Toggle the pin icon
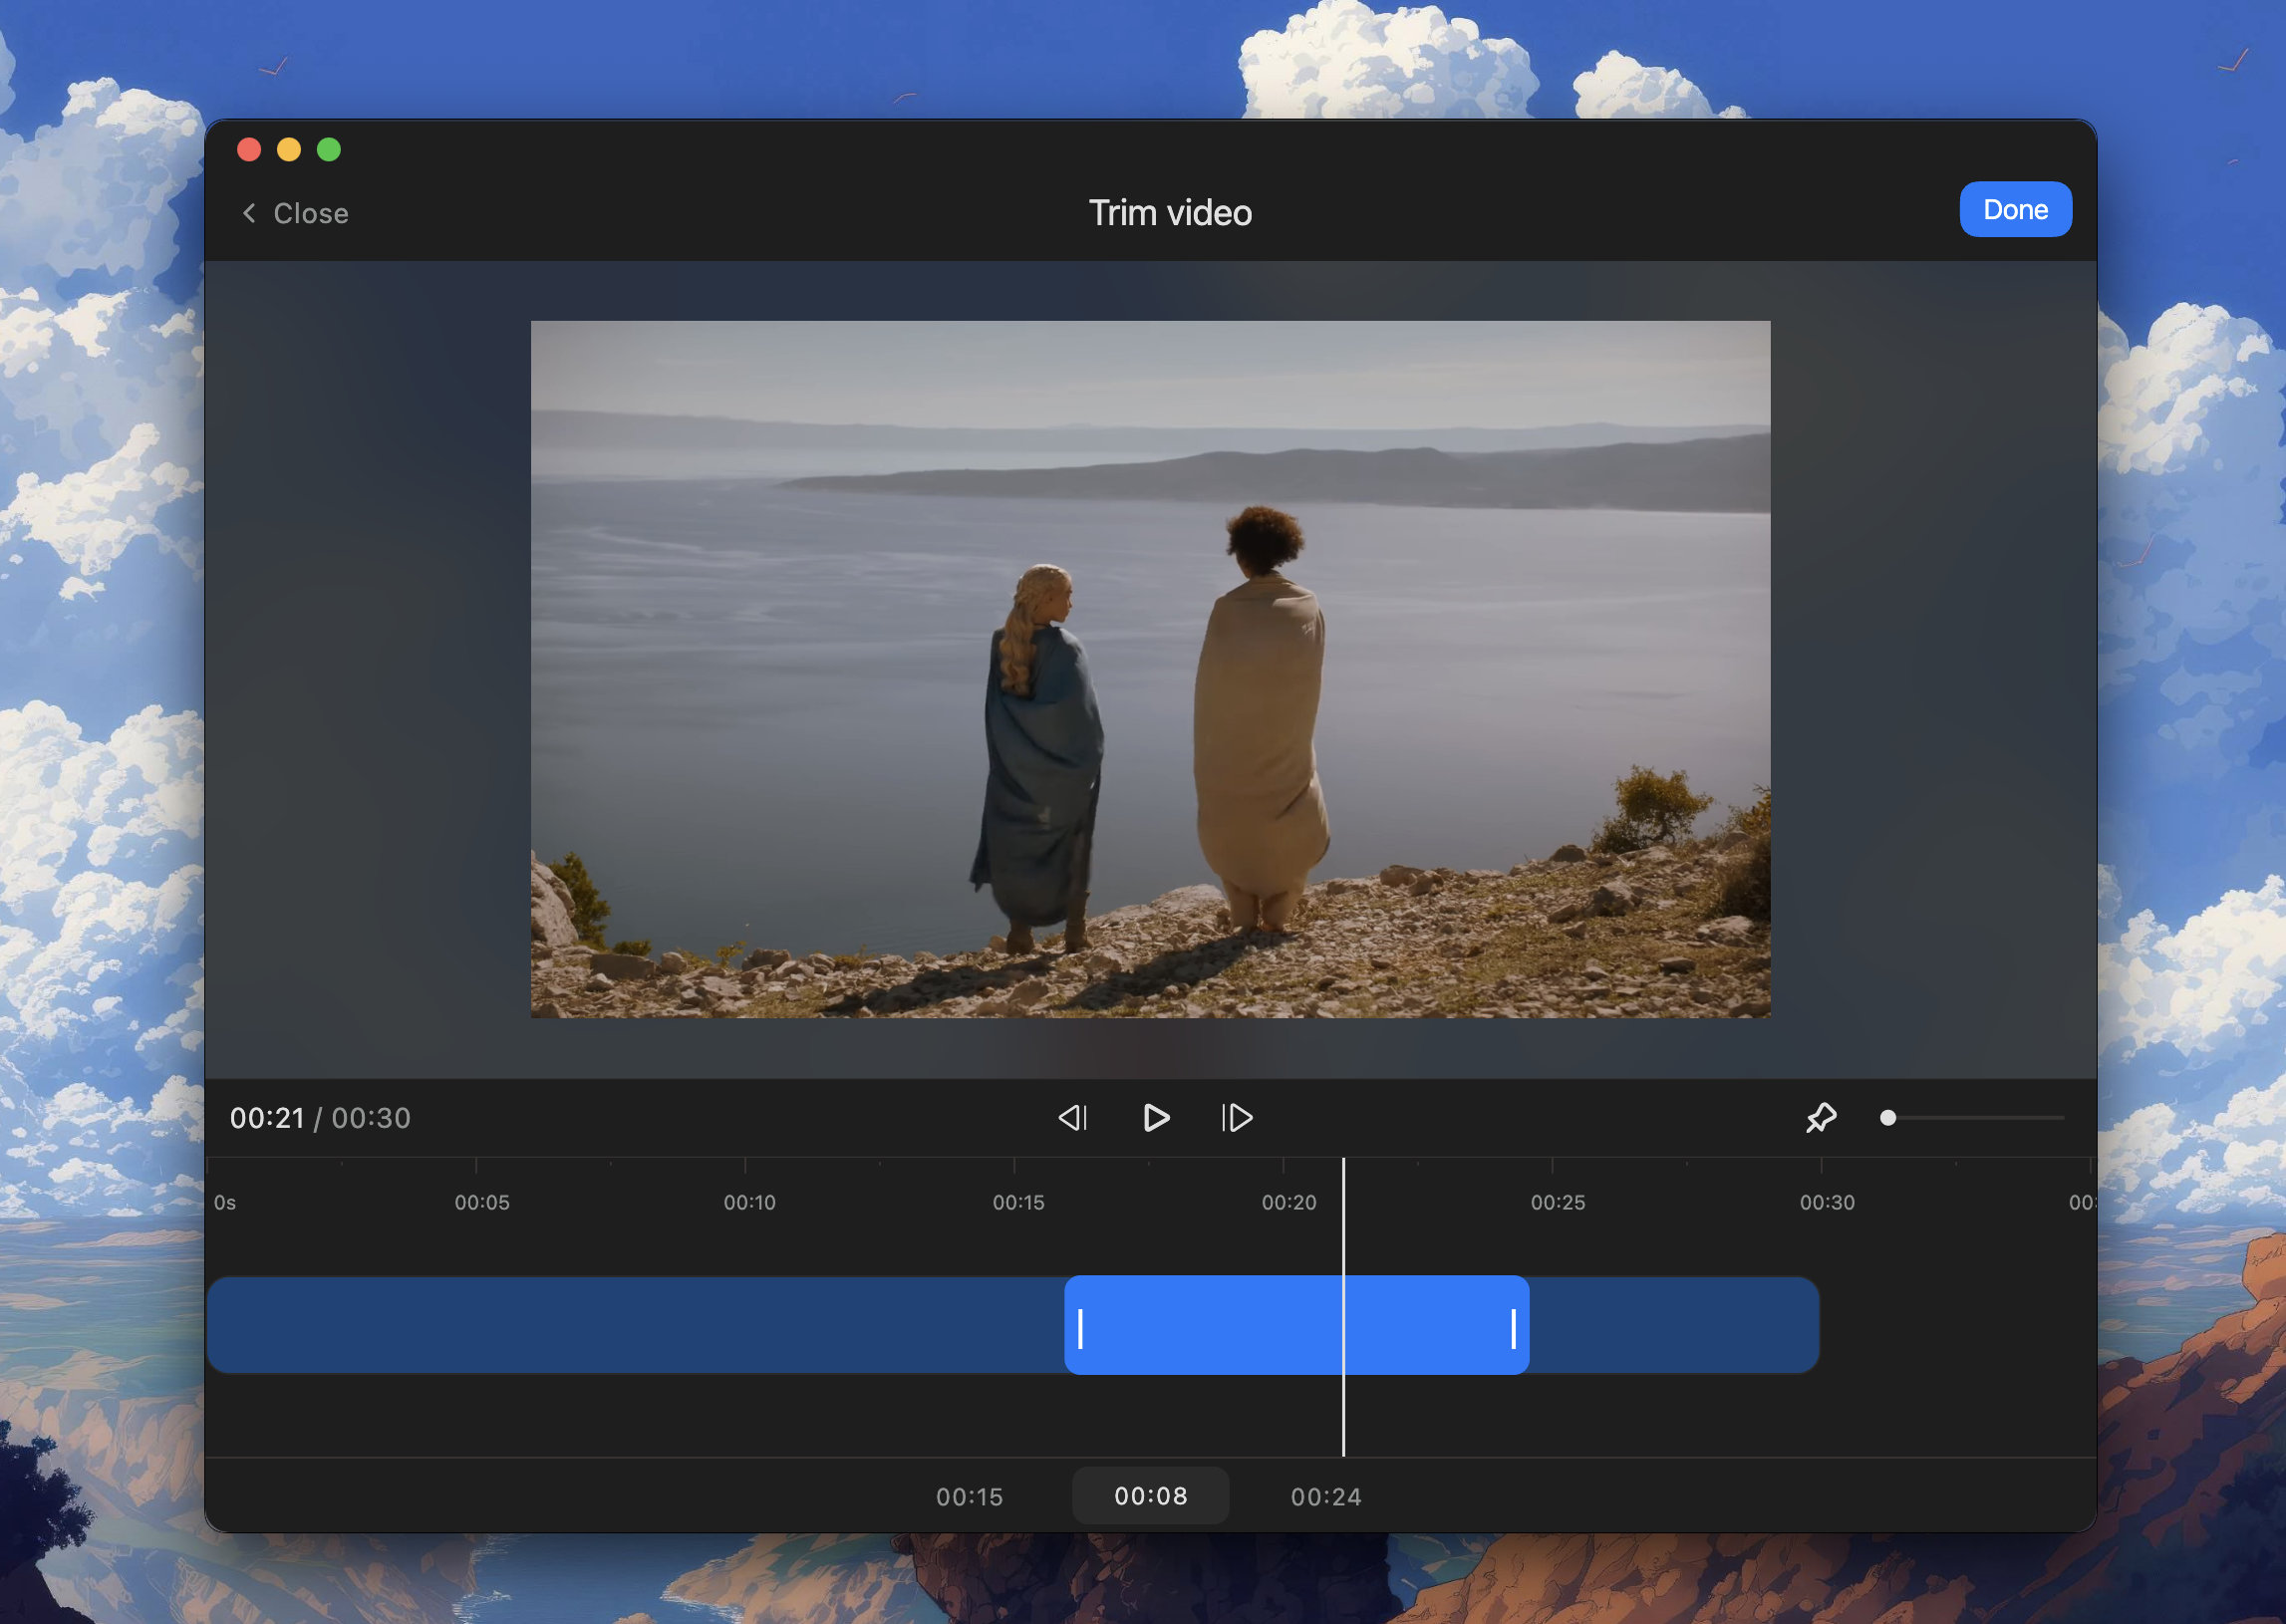 [x=1821, y=1117]
